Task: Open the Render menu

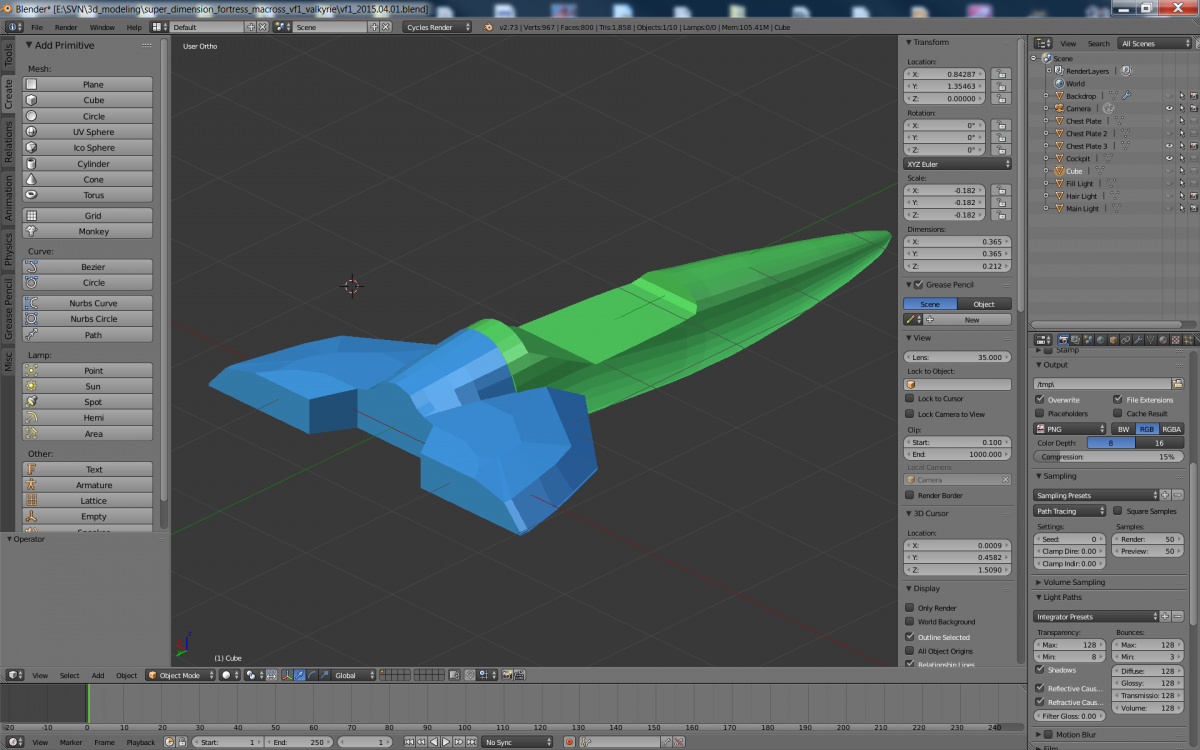Action: (66, 27)
